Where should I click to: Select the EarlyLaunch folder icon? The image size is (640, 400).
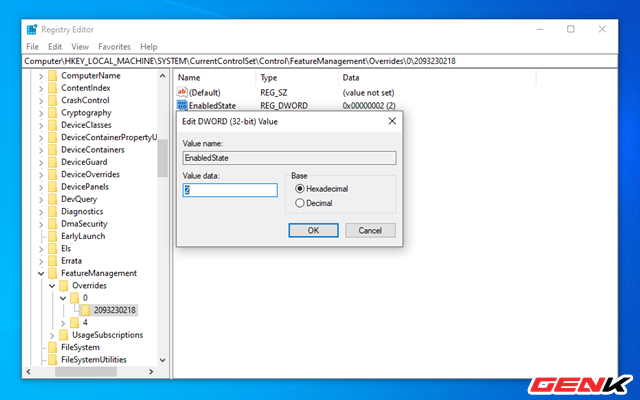point(53,236)
